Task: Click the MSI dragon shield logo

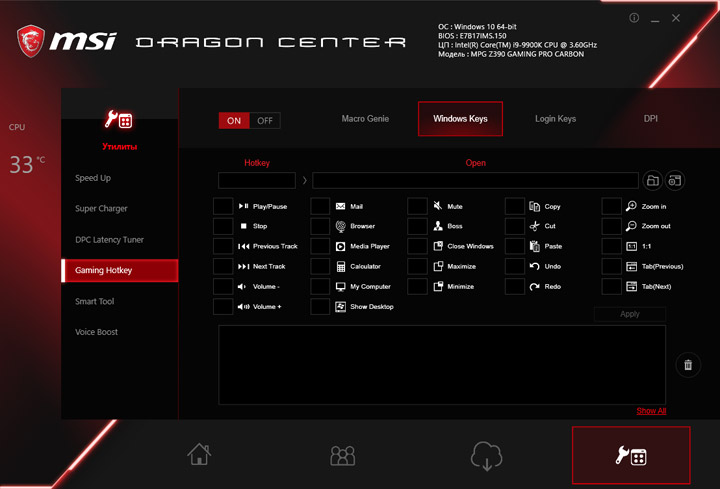Action: coord(31,41)
